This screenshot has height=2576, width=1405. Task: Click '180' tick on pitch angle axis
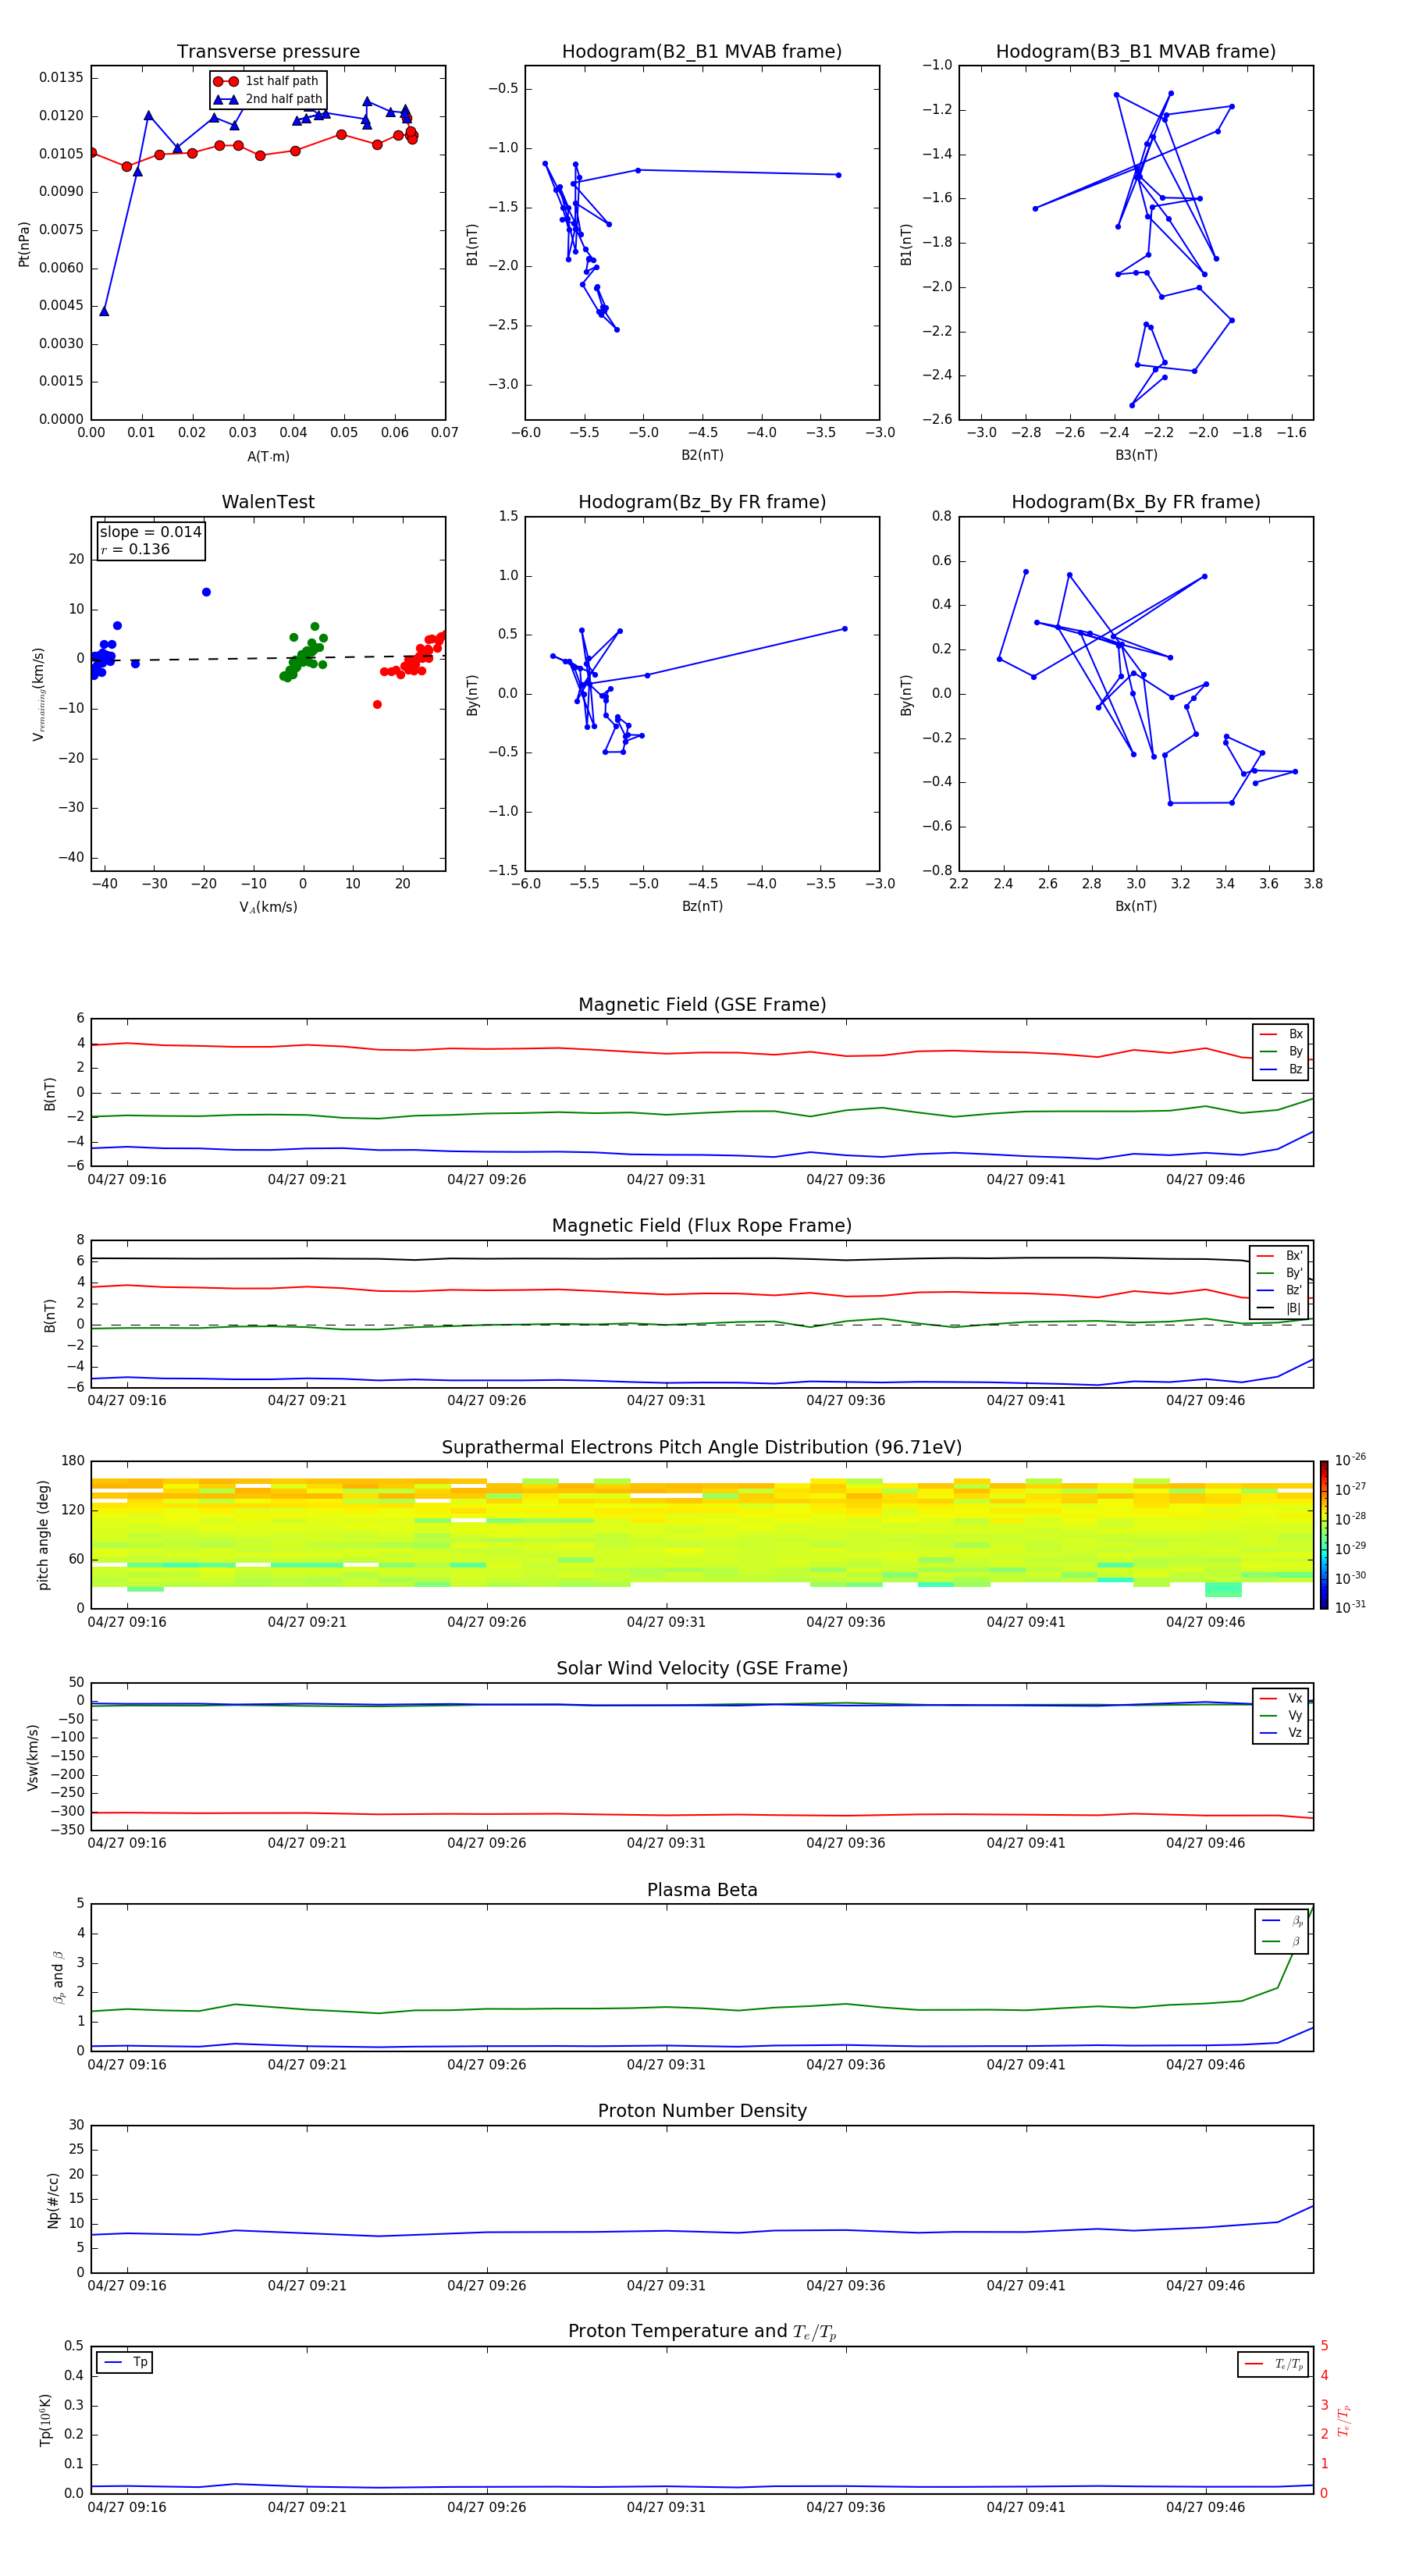coord(73,1461)
